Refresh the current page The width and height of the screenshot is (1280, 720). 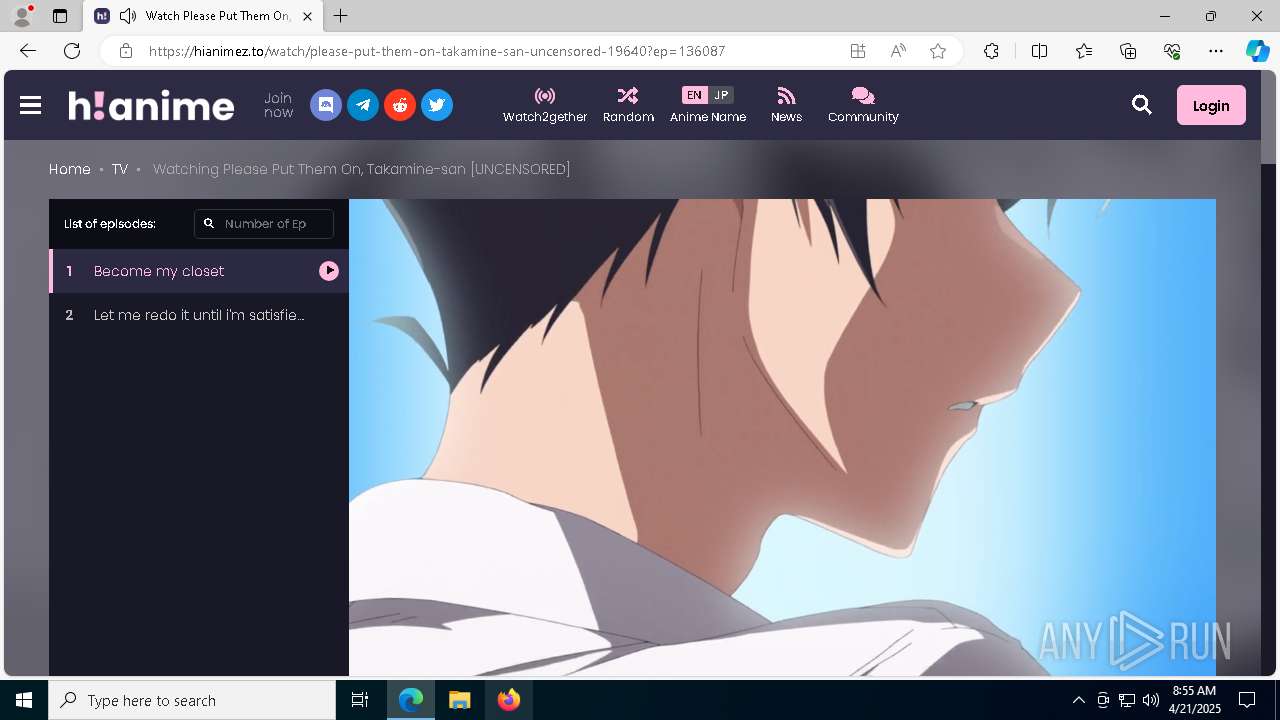coord(72,51)
